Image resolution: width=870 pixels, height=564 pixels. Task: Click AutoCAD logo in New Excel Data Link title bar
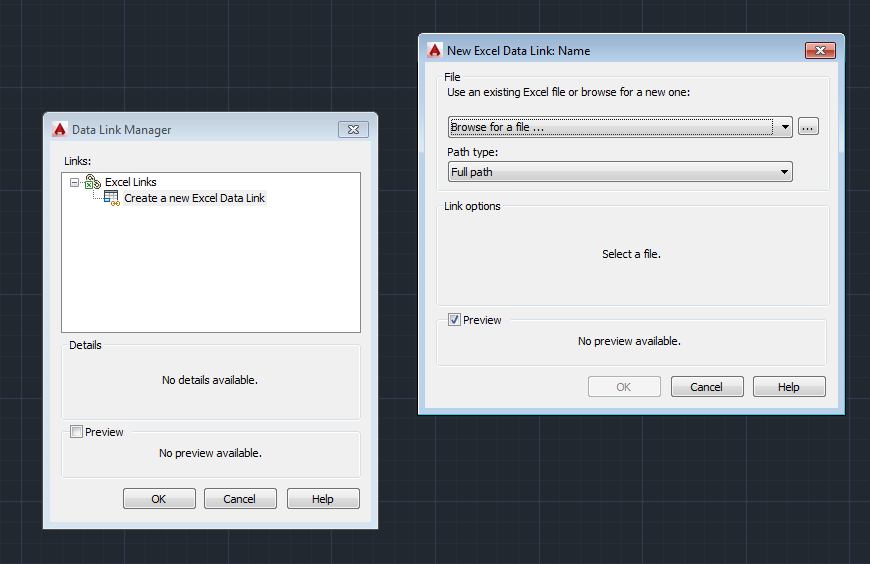435,51
